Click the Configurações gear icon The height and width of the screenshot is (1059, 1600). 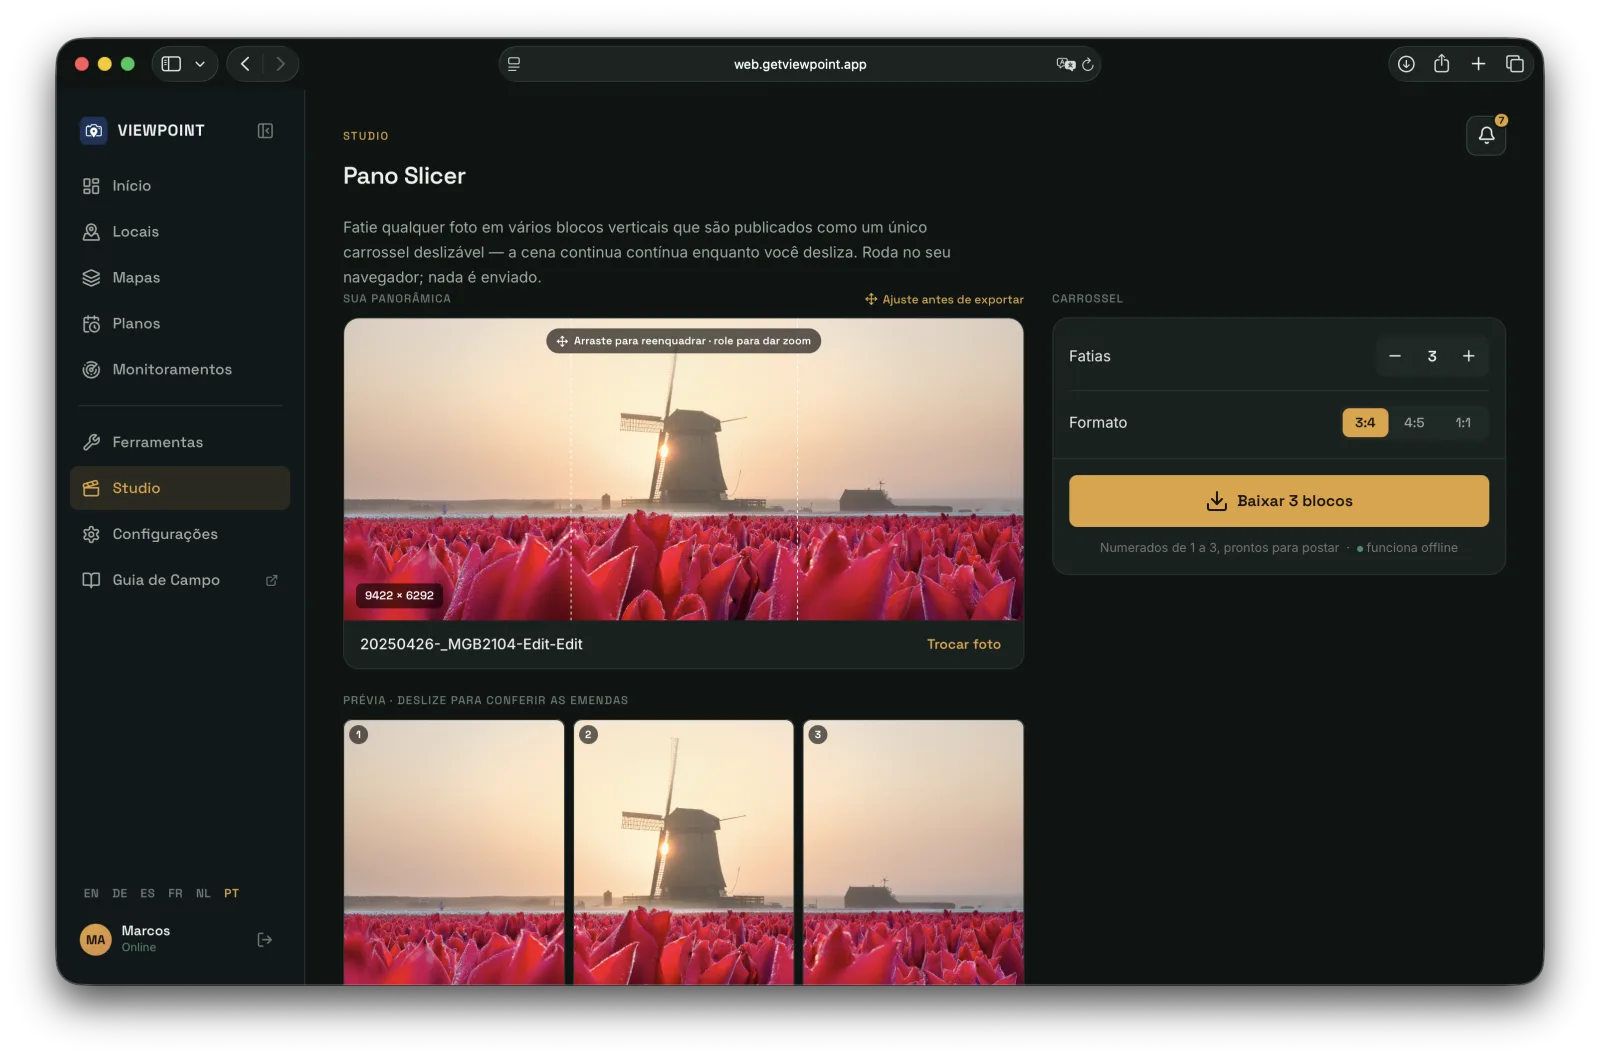click(x=91, y=534)
